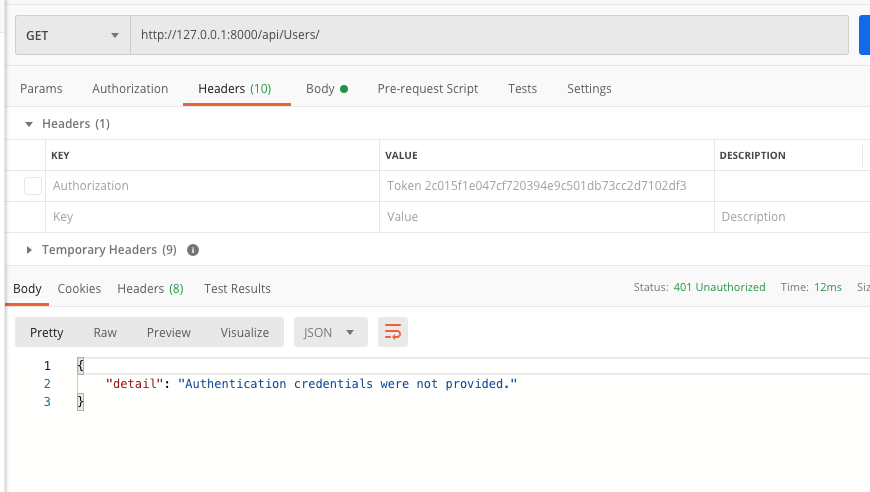The width and height of the screenshot is (870, 492).
Task: Show response Headers (8) tab
Action: (150, 288)
